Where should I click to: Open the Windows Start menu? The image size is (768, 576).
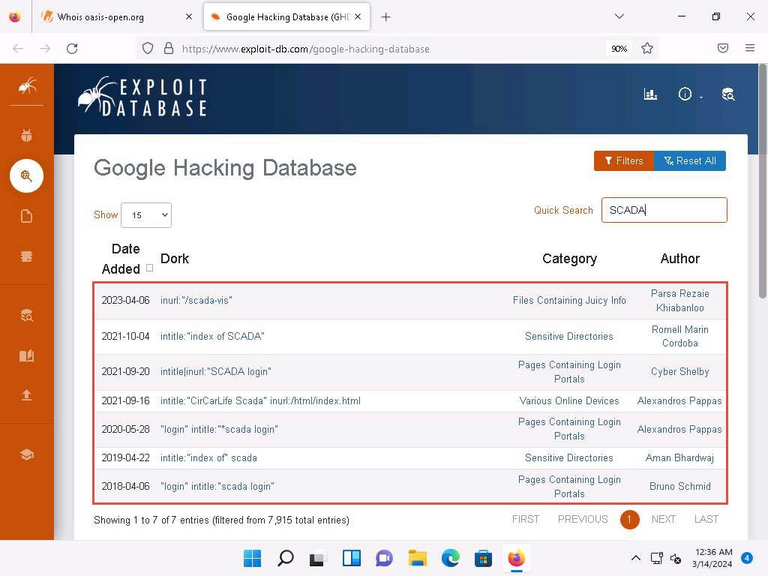point(252,558)
